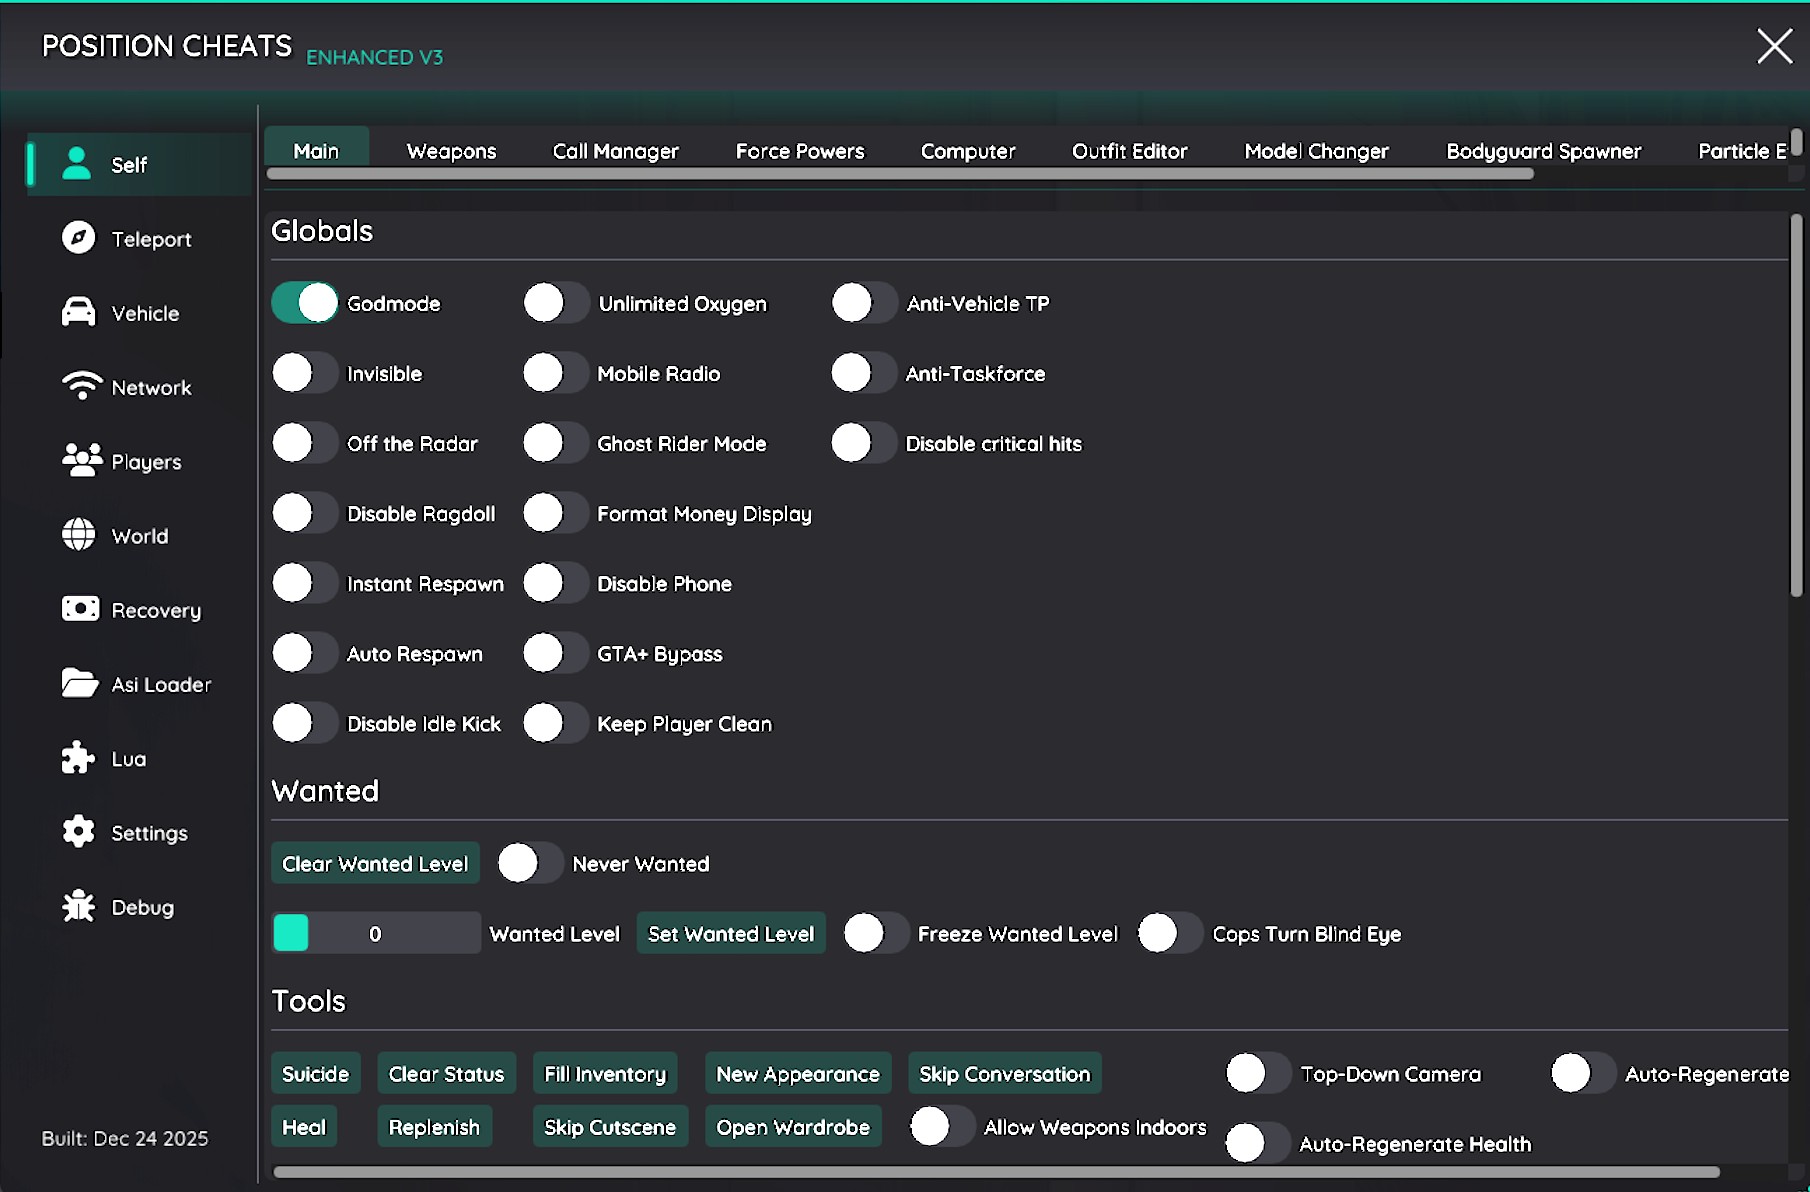
Task: Click the Players group icon
Action: click(81, 460)
